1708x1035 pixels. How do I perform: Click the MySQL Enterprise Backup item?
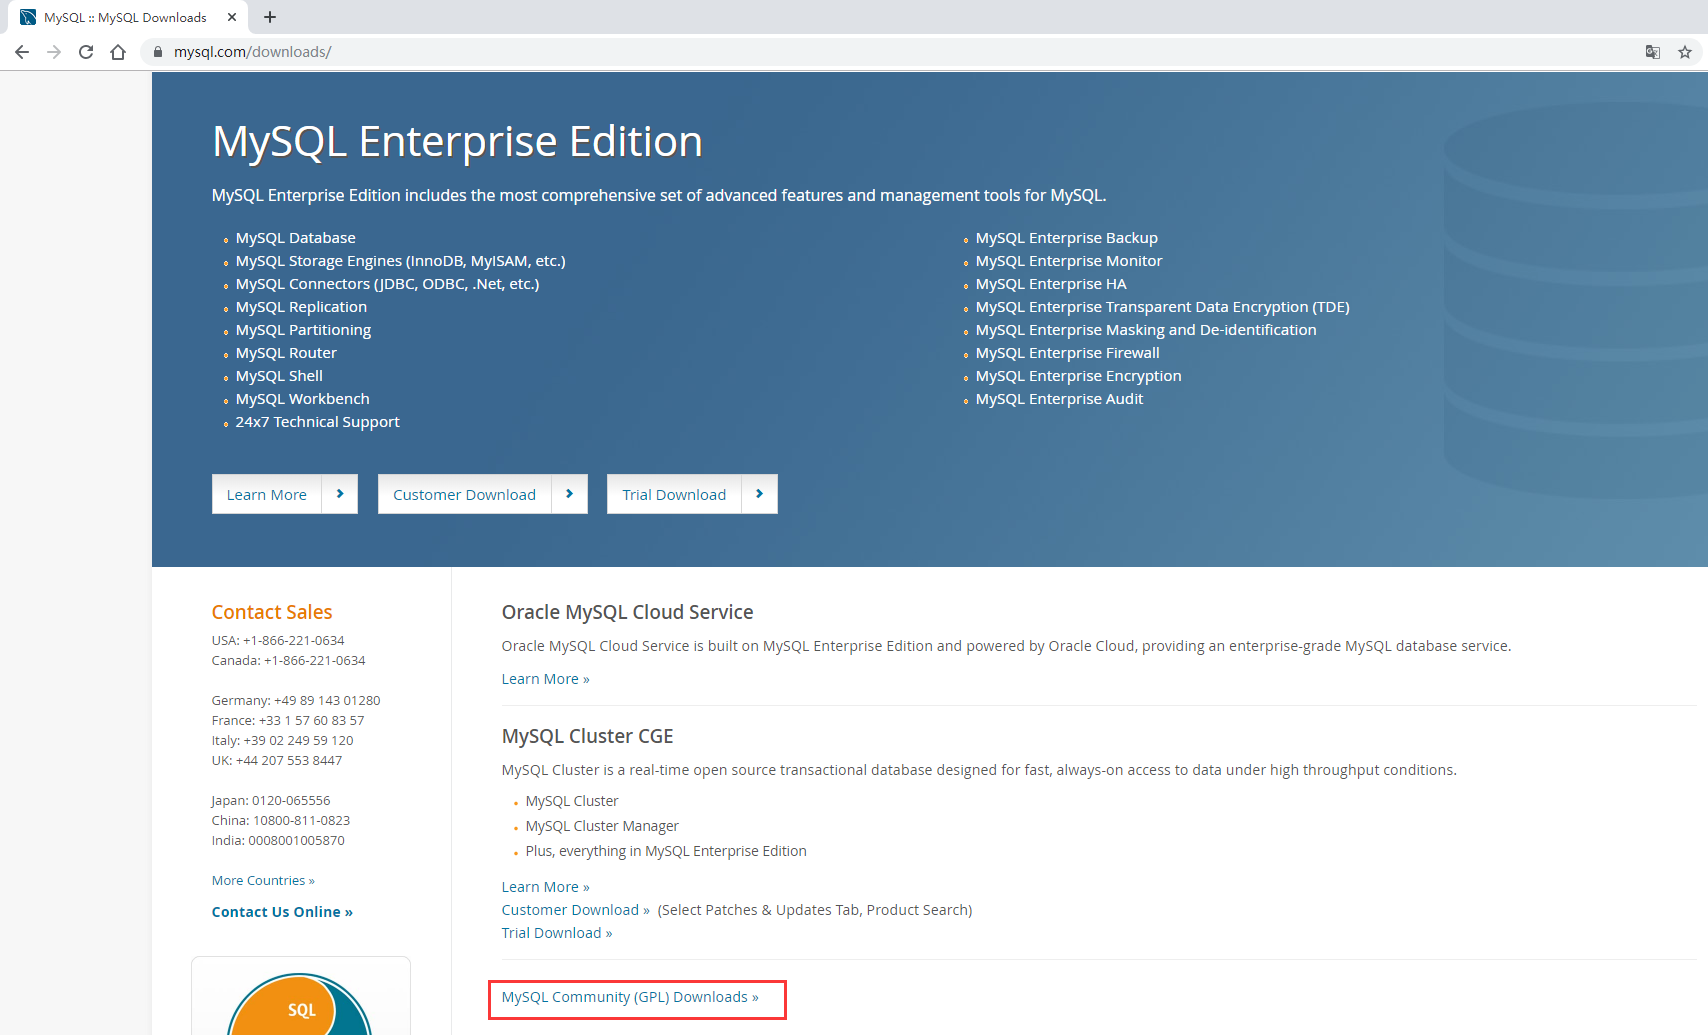coord(1067,238)
